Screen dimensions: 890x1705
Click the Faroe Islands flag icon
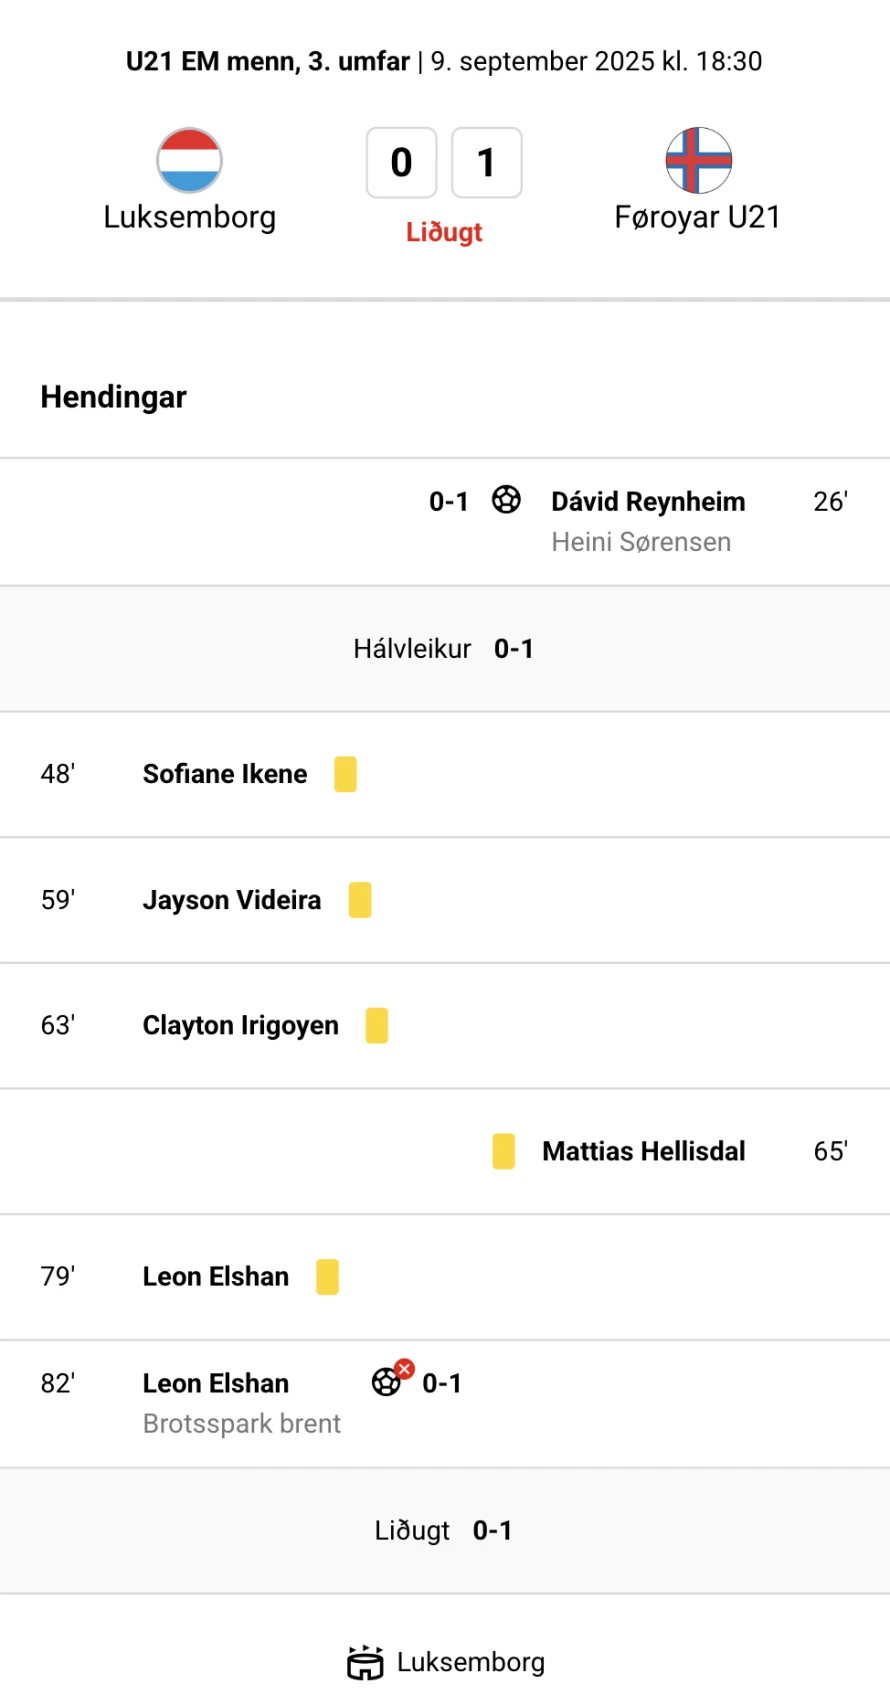pyautogui.click(x=699, y=160)
